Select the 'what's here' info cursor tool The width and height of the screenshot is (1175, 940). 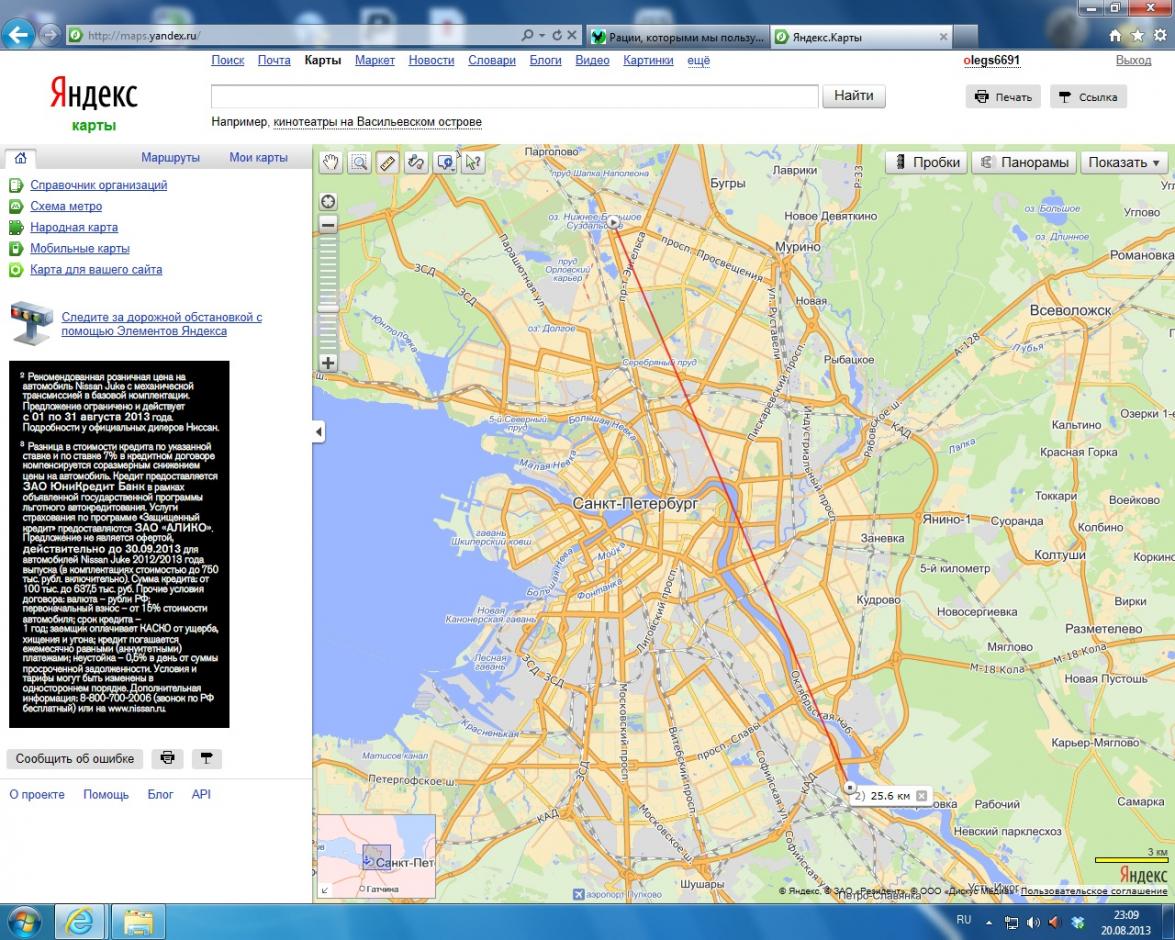click(x=473, y=162)
